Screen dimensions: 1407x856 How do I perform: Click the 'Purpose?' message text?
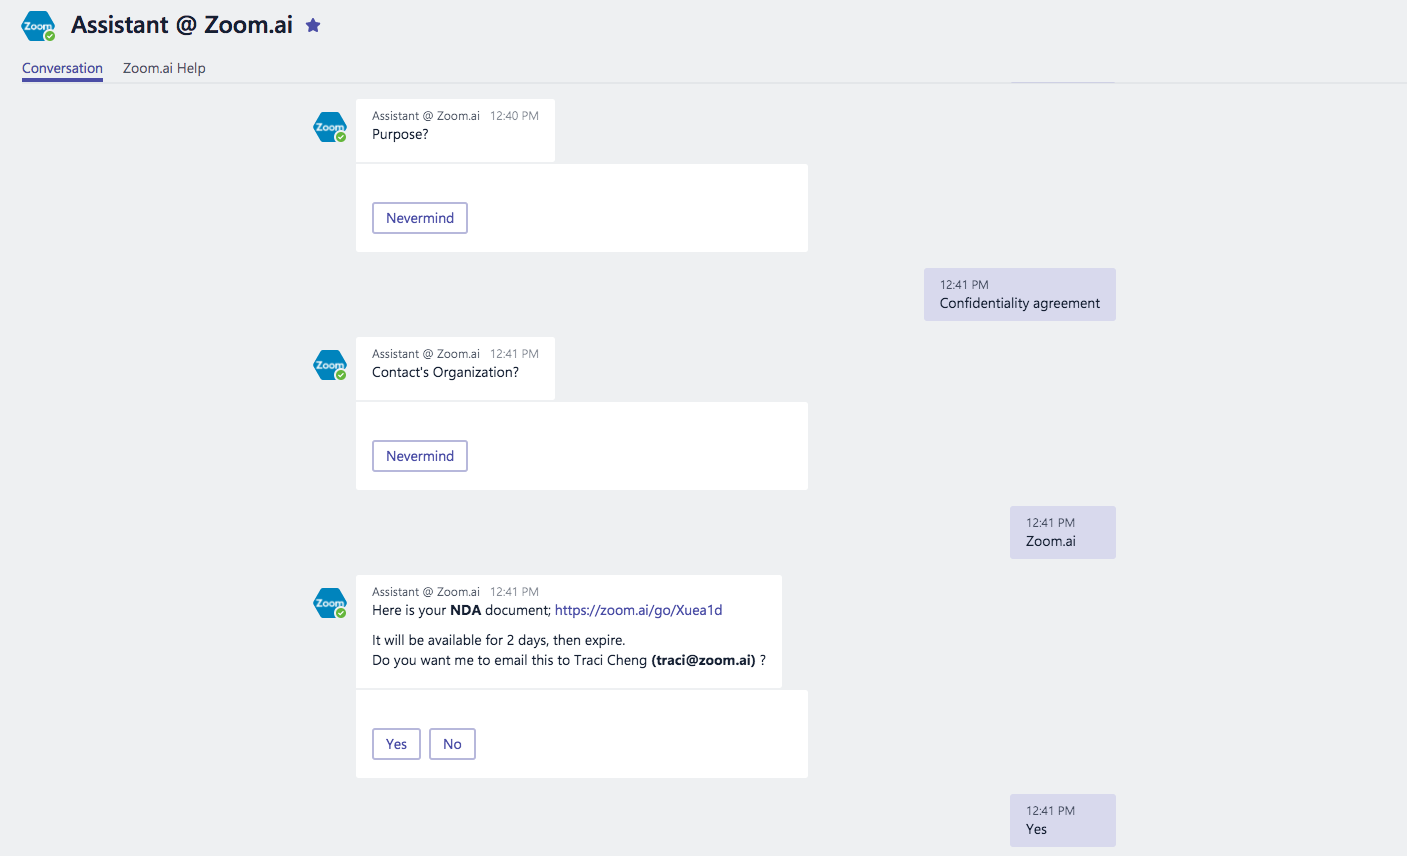tap(400, 134)
